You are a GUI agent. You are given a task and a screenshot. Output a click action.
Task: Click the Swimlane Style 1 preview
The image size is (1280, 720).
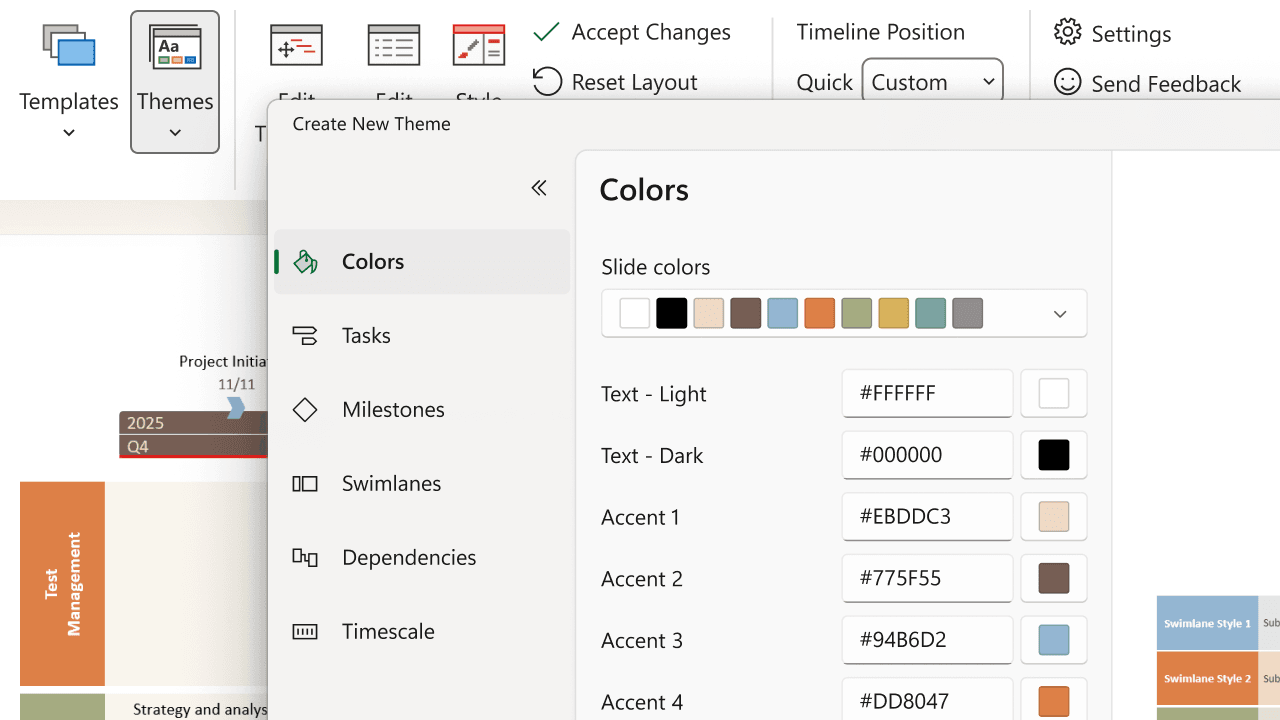[1207, 623]
